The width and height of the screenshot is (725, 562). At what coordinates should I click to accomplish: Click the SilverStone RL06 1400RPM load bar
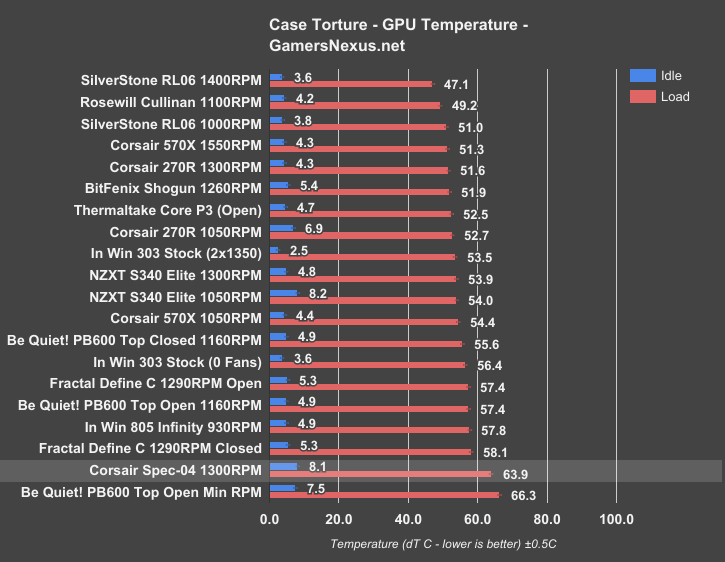[x=350, y=84]
